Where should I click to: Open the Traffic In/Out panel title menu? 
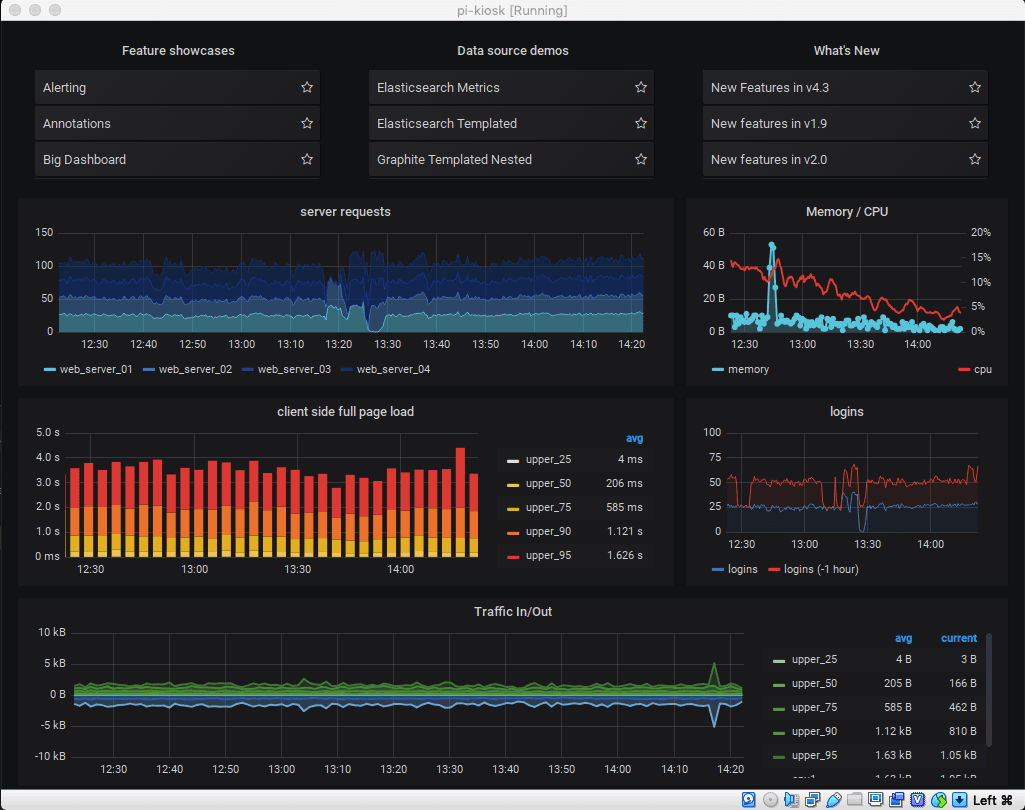point(512,611)
